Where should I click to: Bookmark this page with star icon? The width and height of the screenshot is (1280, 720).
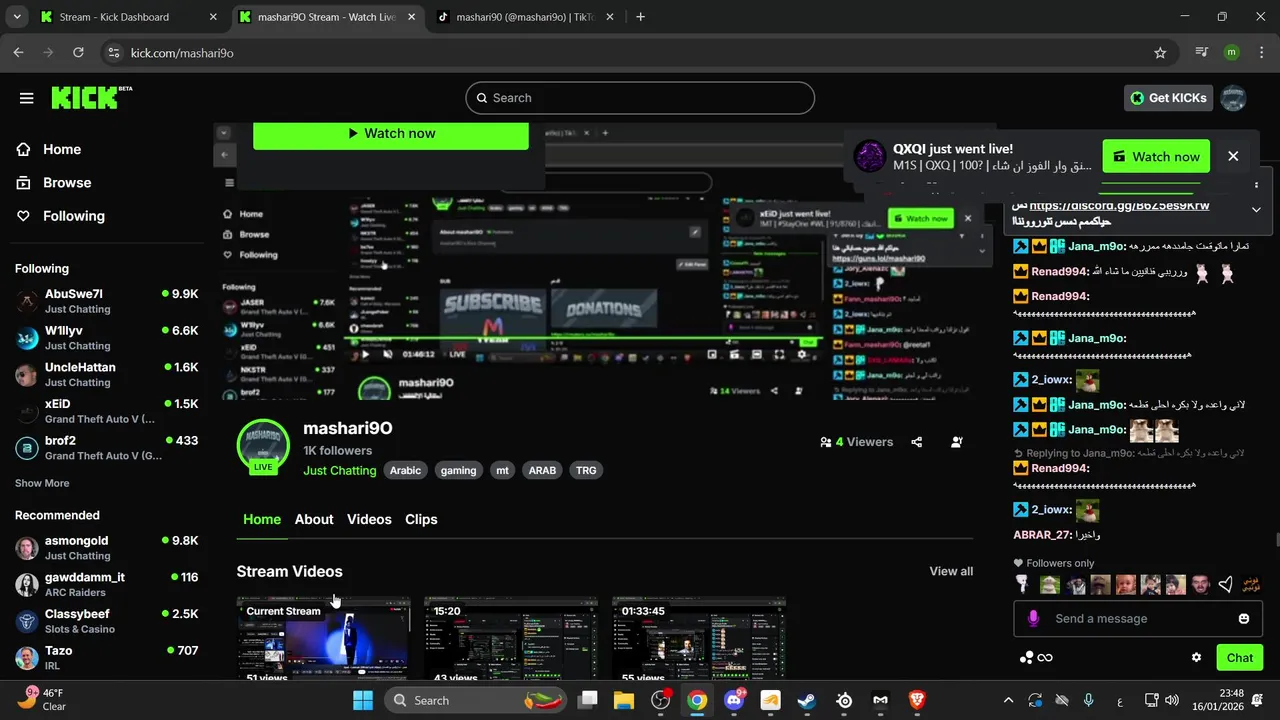(1160, 53)
